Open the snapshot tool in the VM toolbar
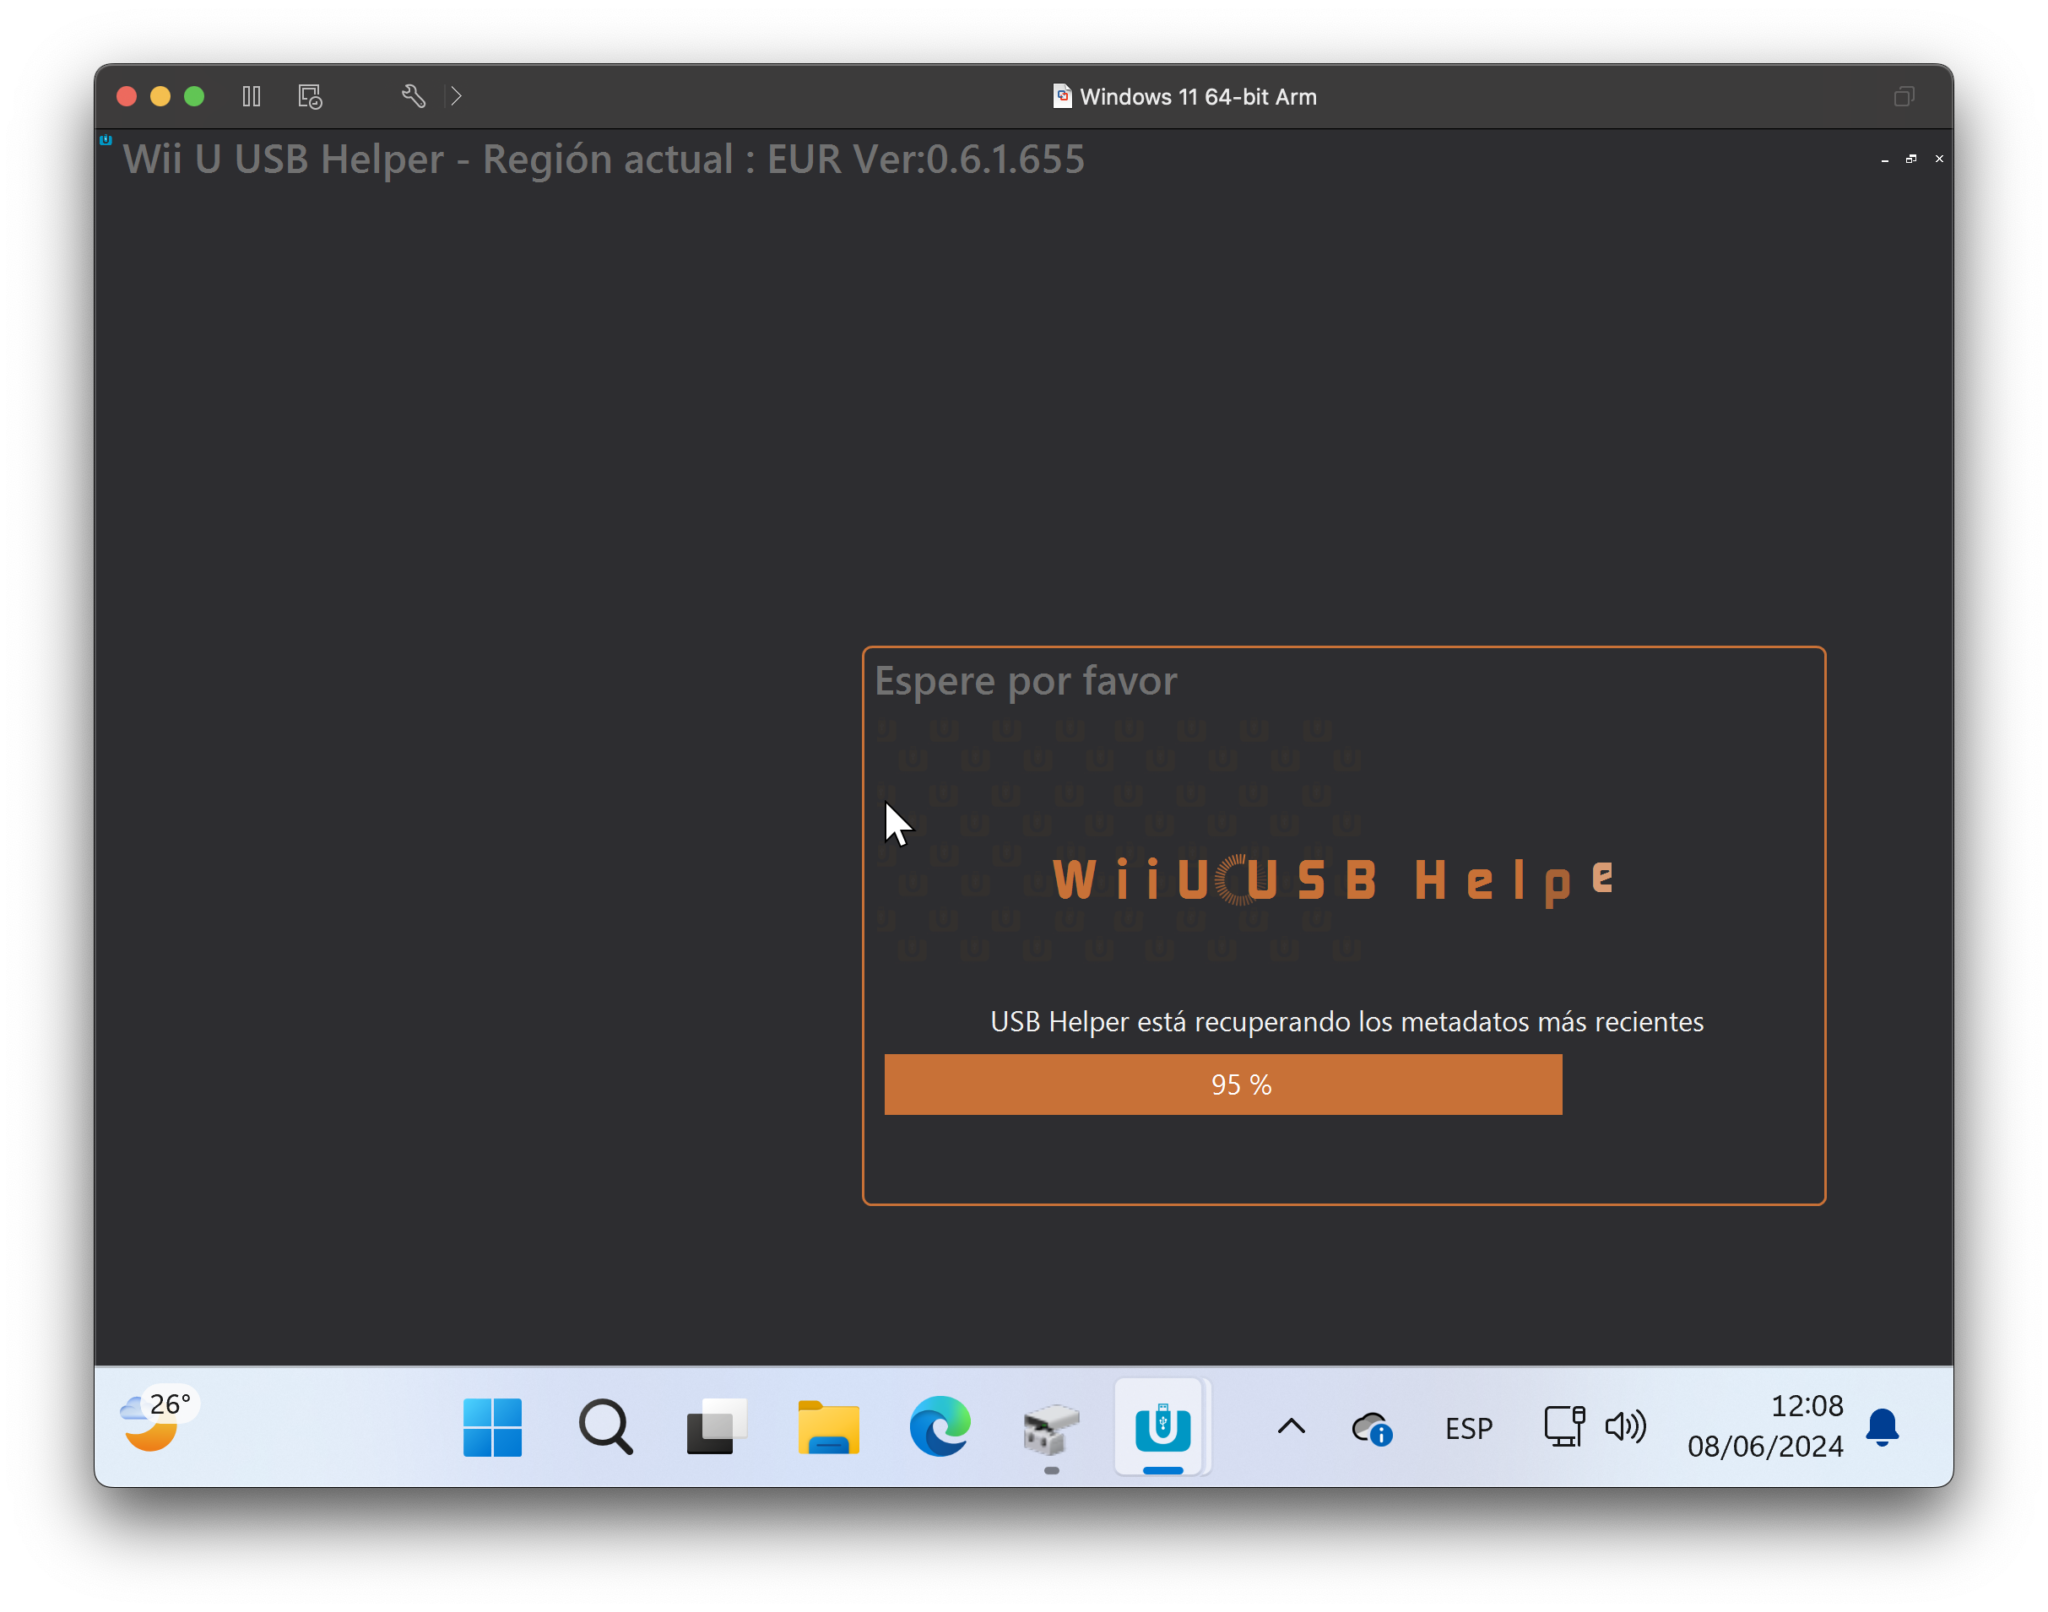Image resolution: width=2048 pixels, height=1612 pixels. point(308,96)
